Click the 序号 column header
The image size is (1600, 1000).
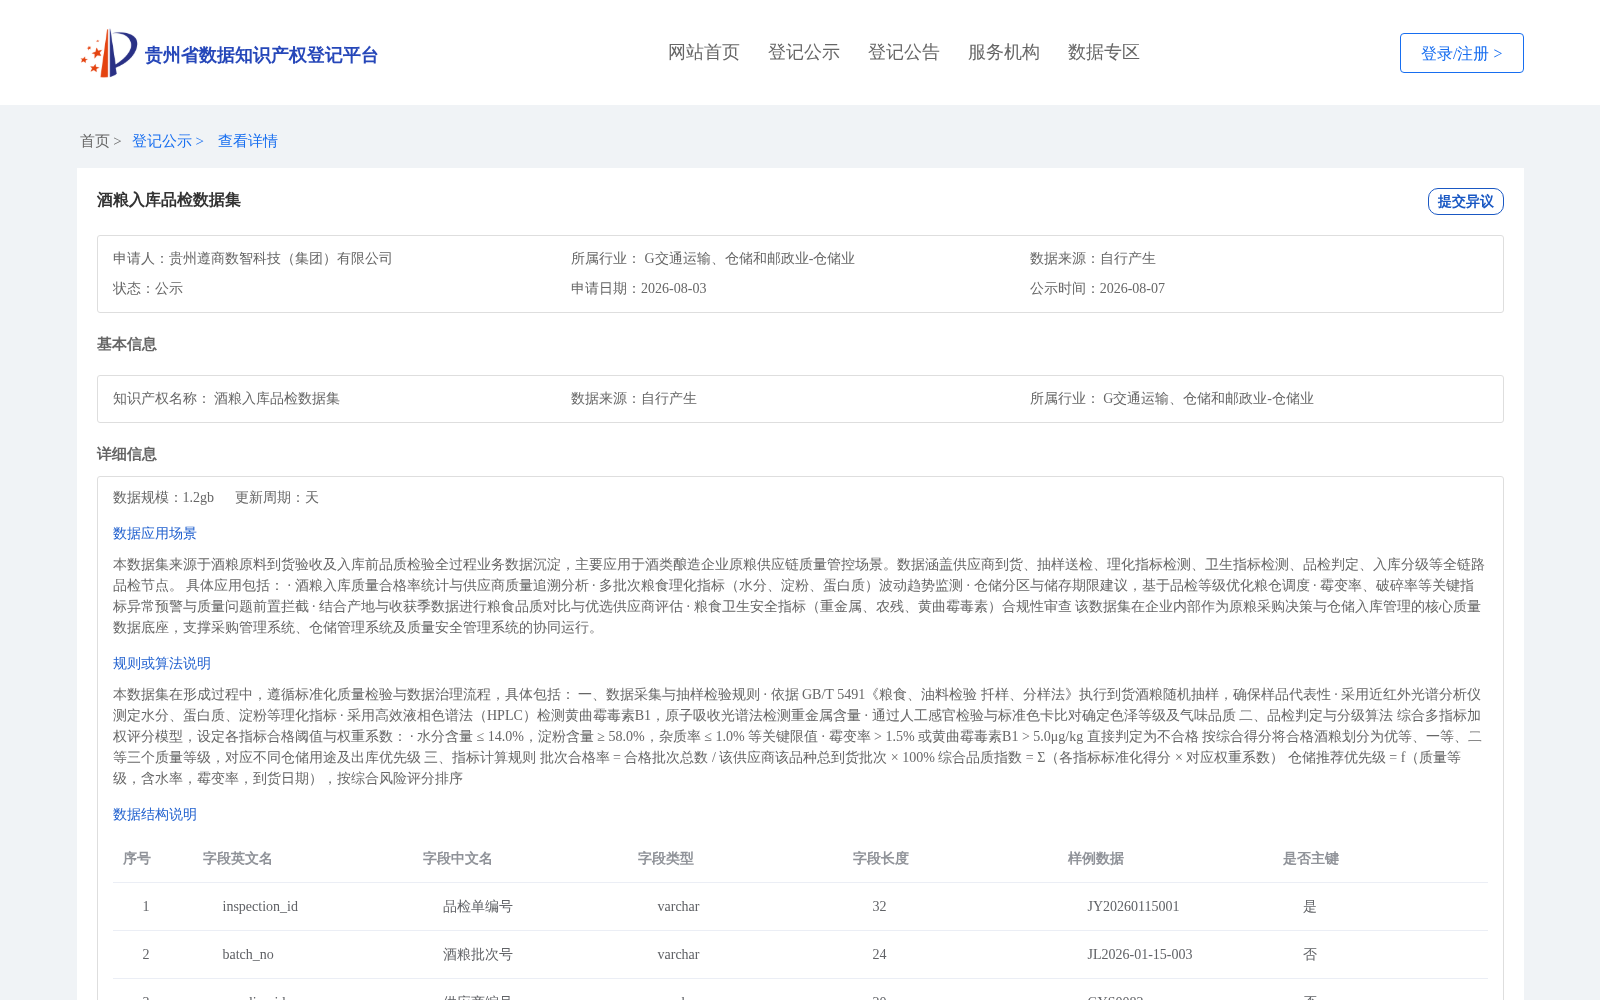tap(137, 858)
